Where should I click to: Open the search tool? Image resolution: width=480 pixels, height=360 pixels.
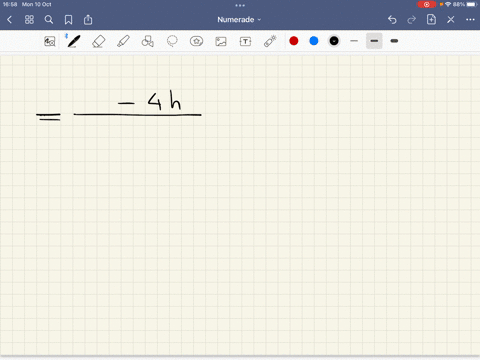(49, 20)
